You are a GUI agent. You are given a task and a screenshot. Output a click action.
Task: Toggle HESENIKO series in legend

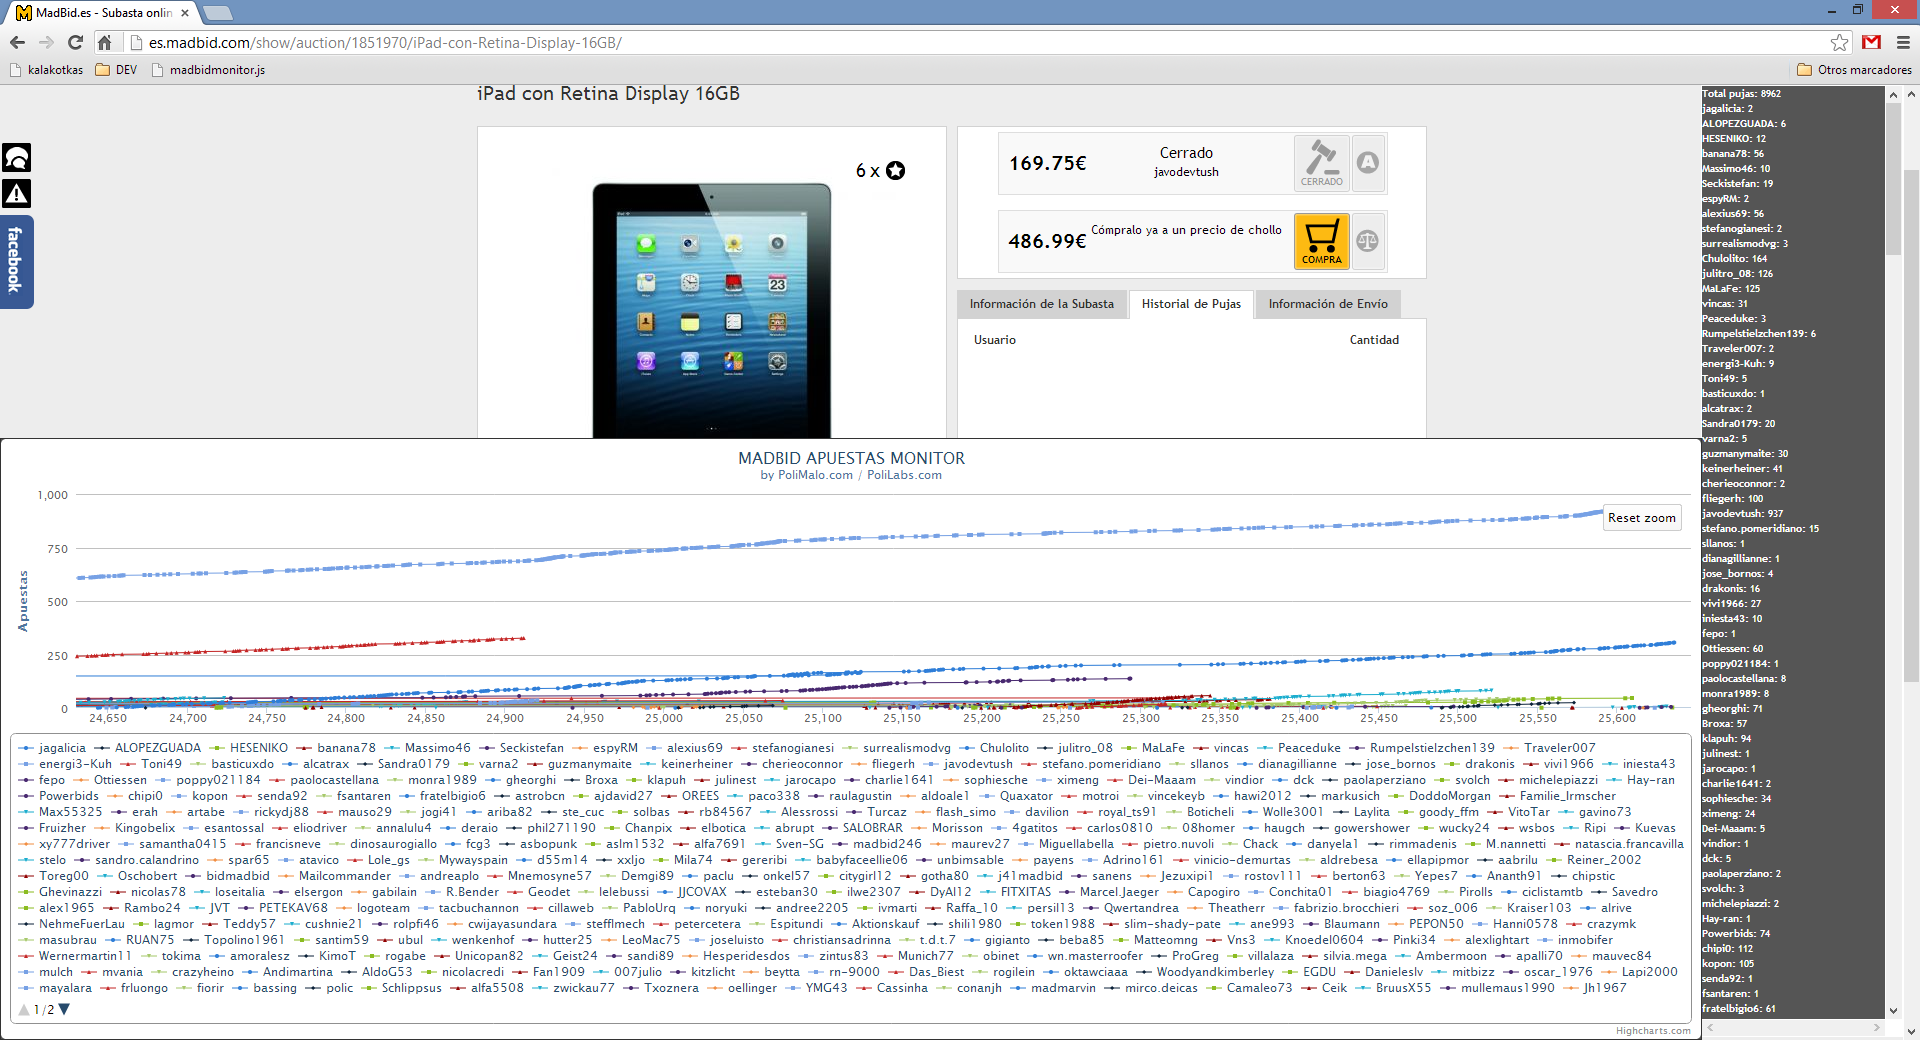click(249, 748)
